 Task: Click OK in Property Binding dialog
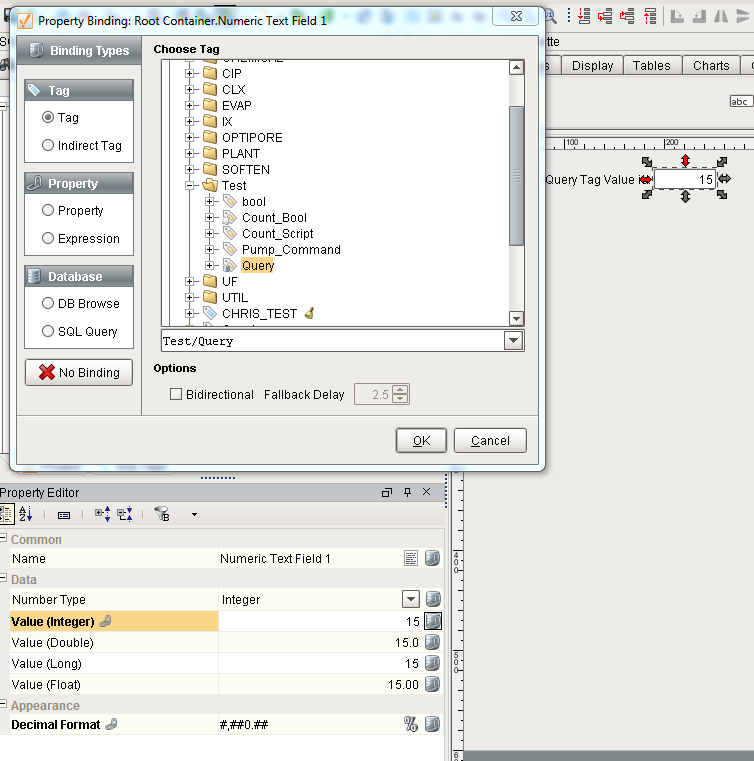tap(421, 441)
